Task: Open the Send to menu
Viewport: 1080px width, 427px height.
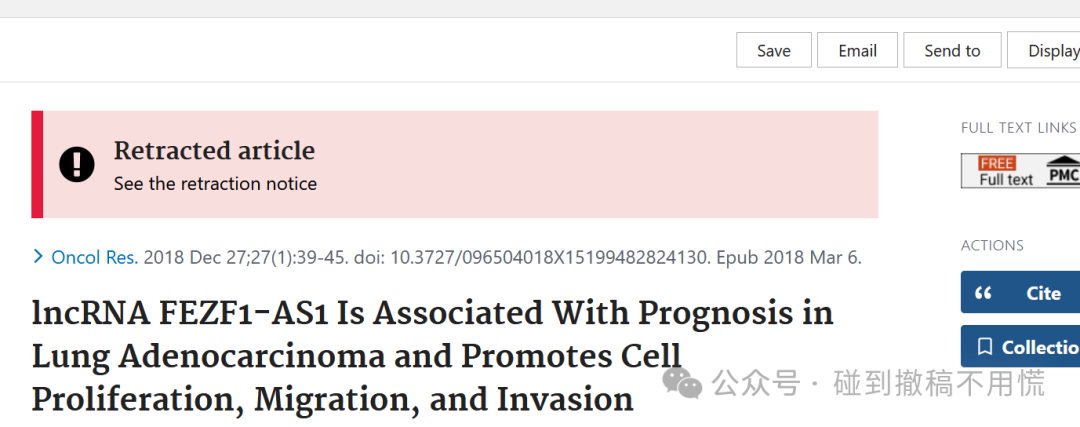Action: pos(952,50)
